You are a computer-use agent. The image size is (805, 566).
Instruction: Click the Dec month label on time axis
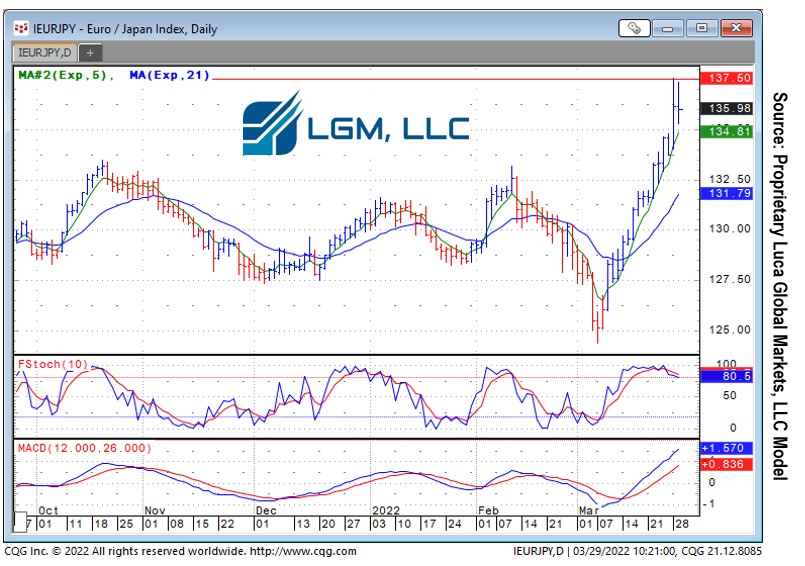point(266,511)
